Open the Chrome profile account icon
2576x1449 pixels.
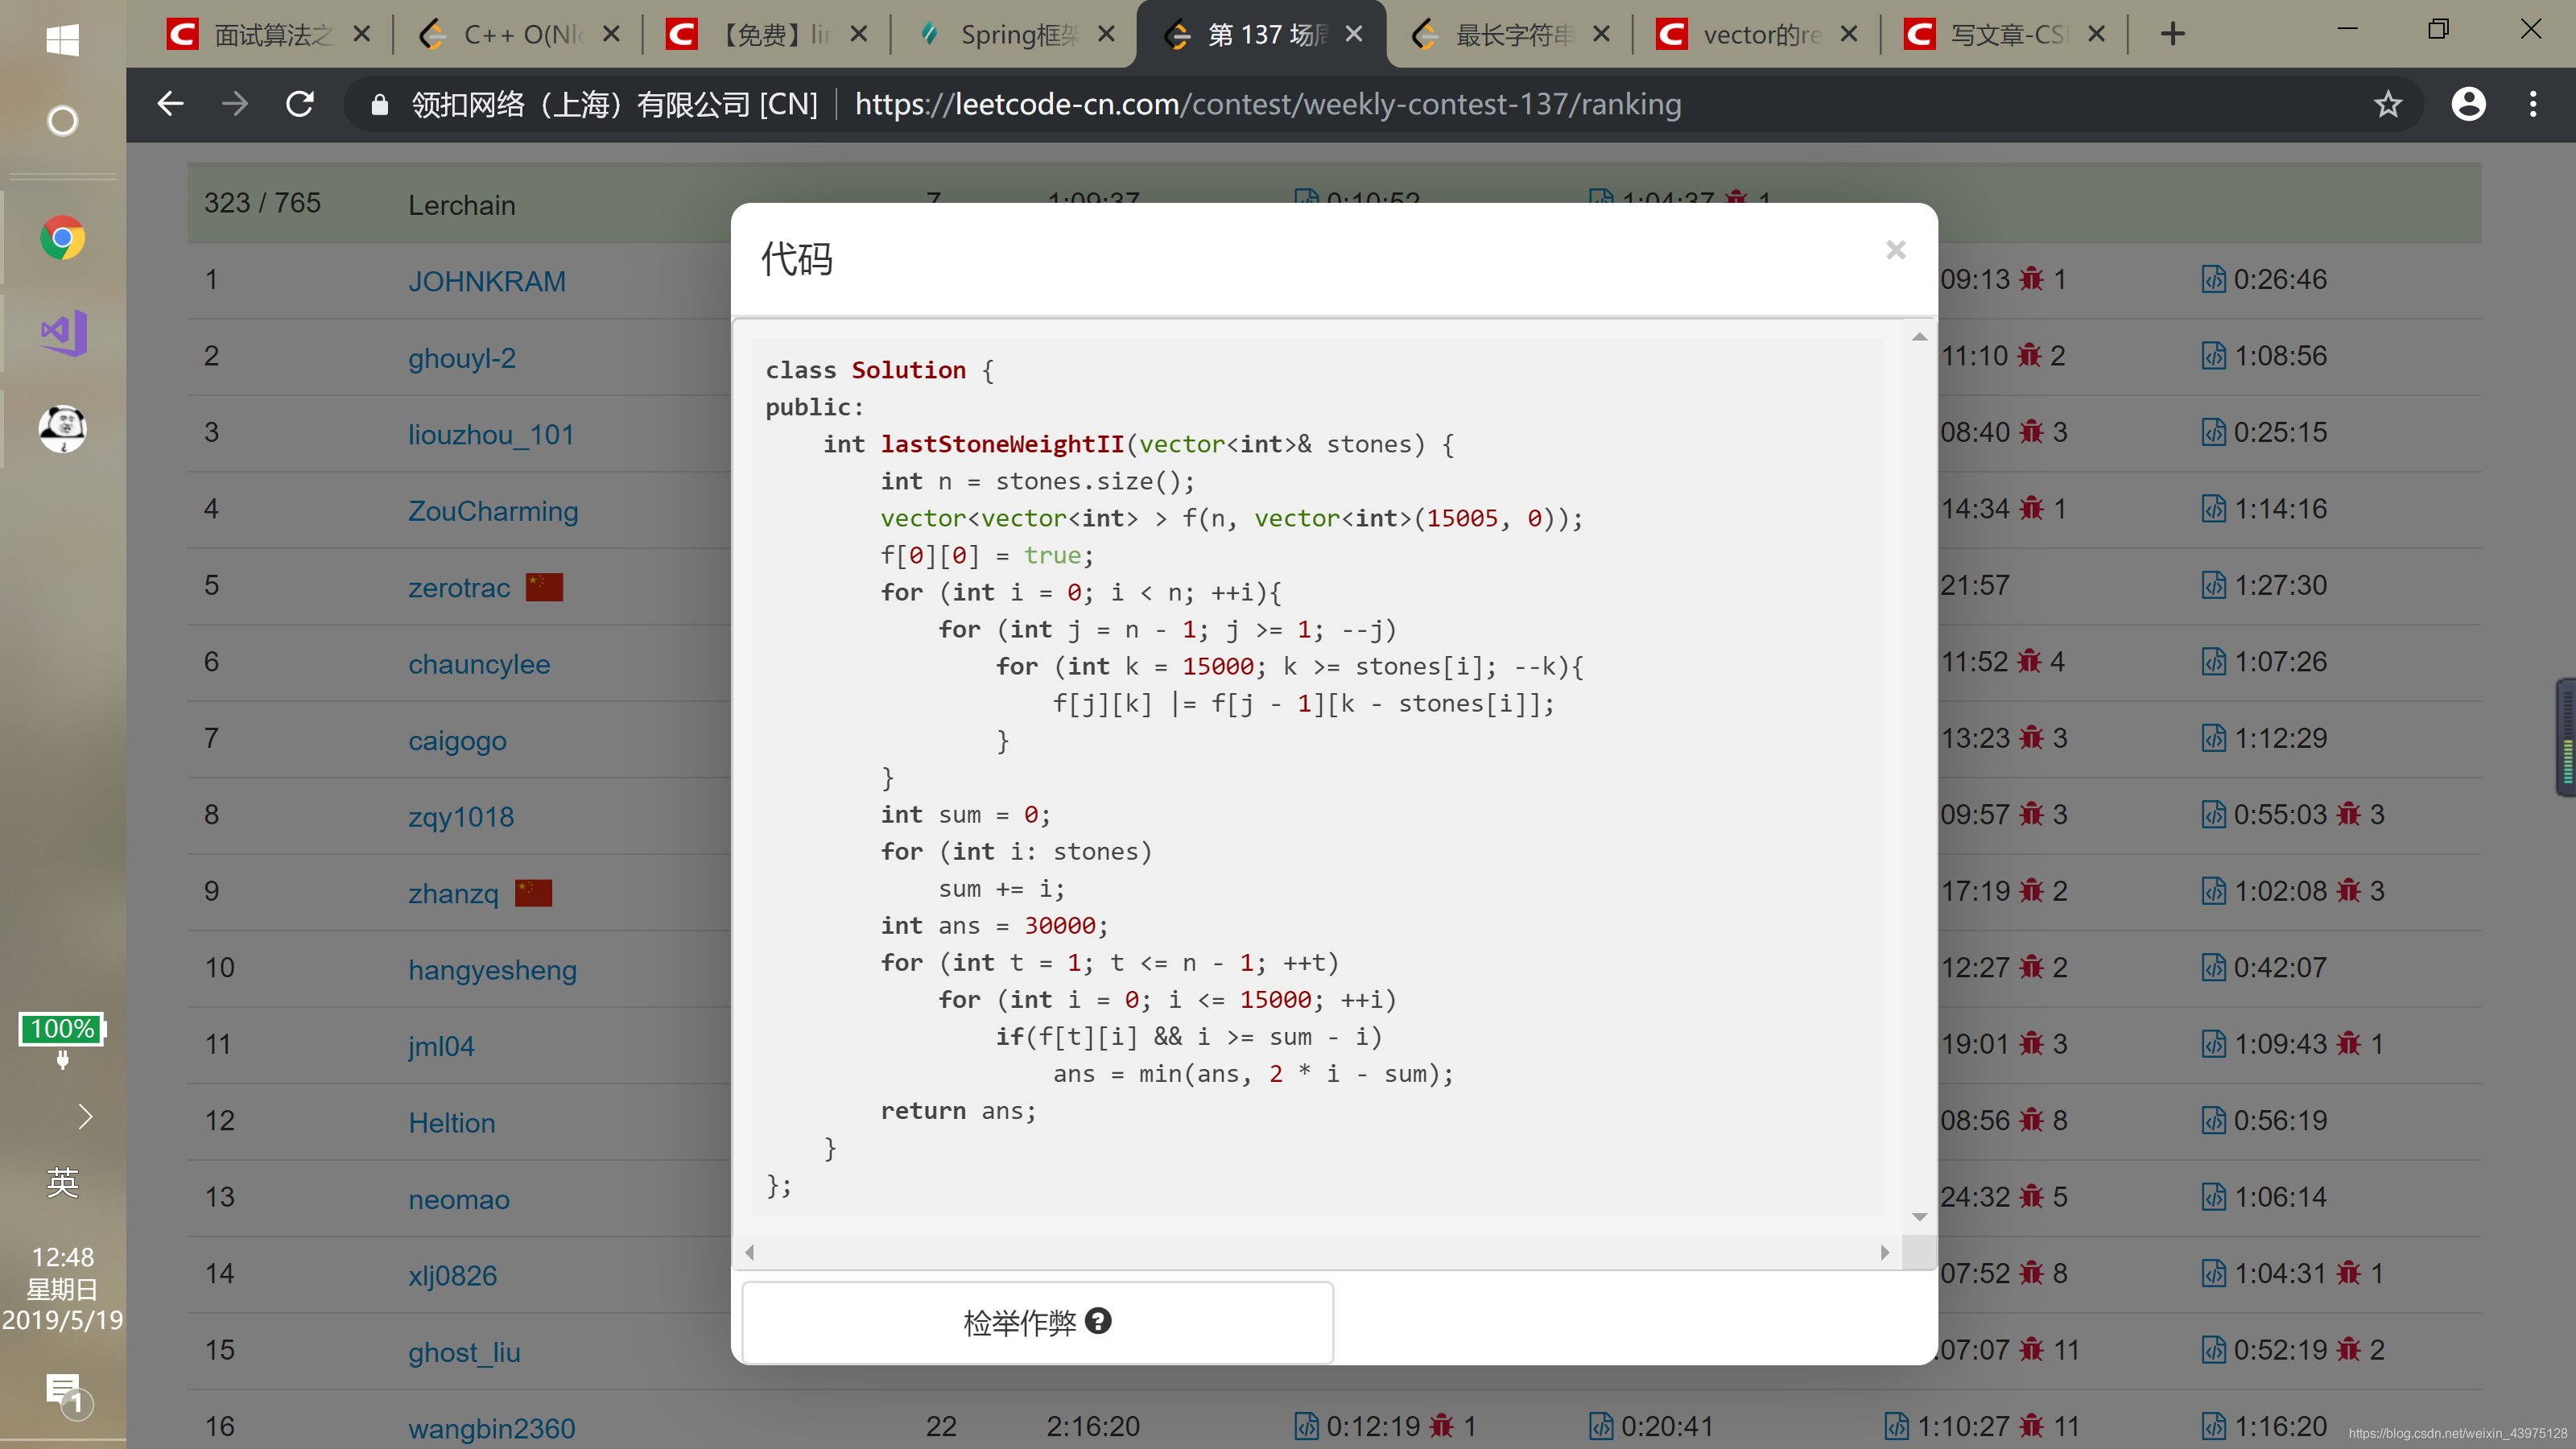[x=2468, y=104]
